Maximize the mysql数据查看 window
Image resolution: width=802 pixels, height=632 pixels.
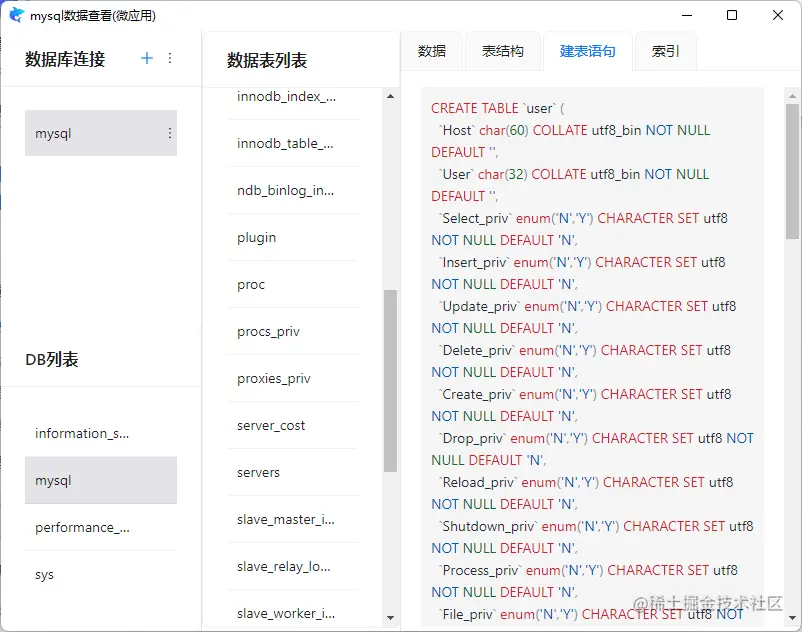click(732, 15)
